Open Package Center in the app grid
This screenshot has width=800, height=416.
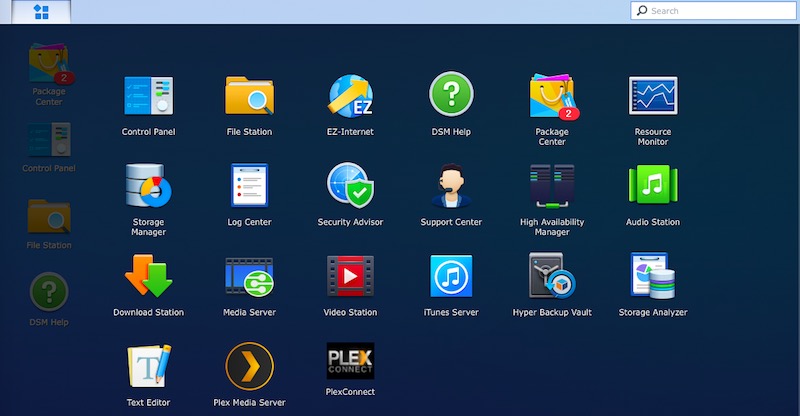(x=552, y=96)
